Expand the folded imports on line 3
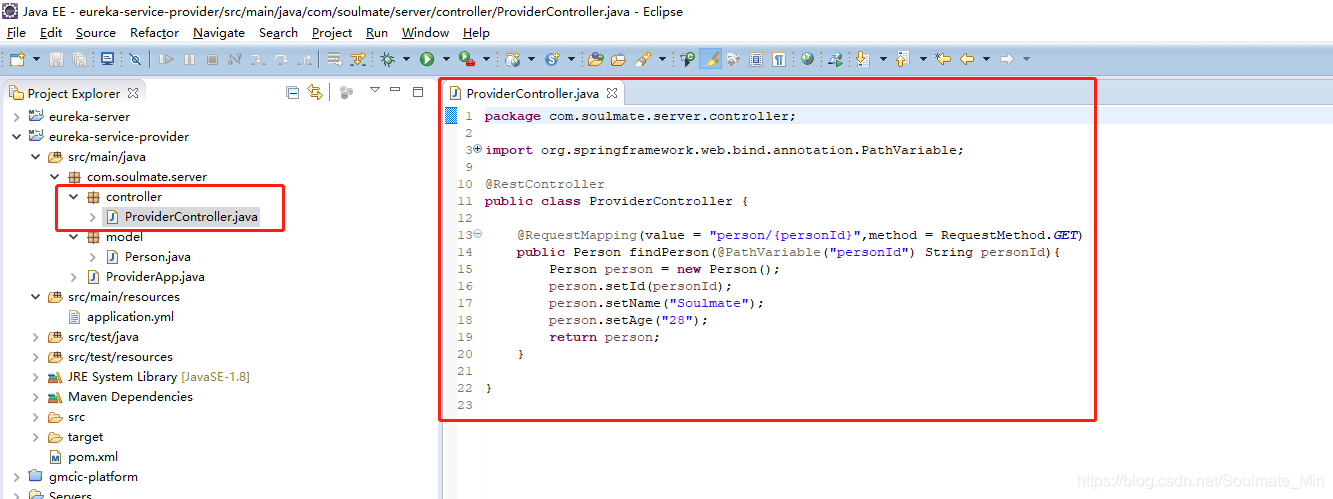The image size is (1333, 499). 477,149
